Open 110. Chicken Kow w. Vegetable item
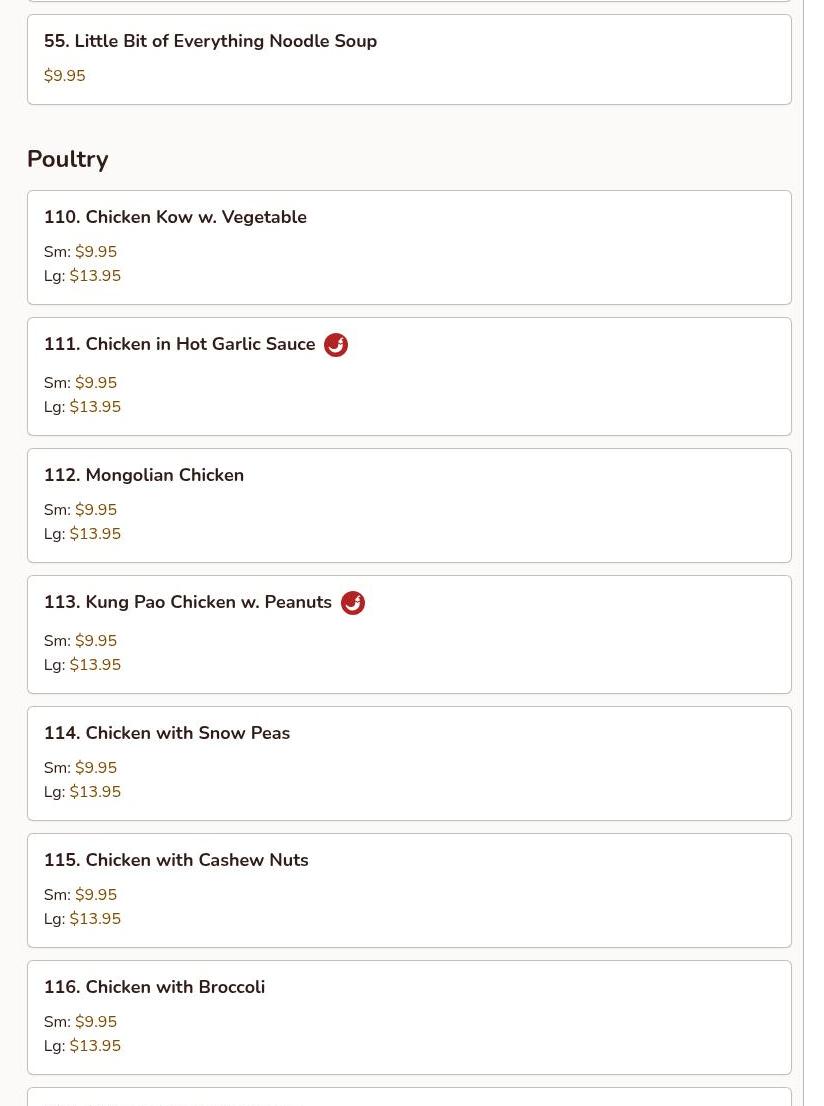 [x=409, y=248]
